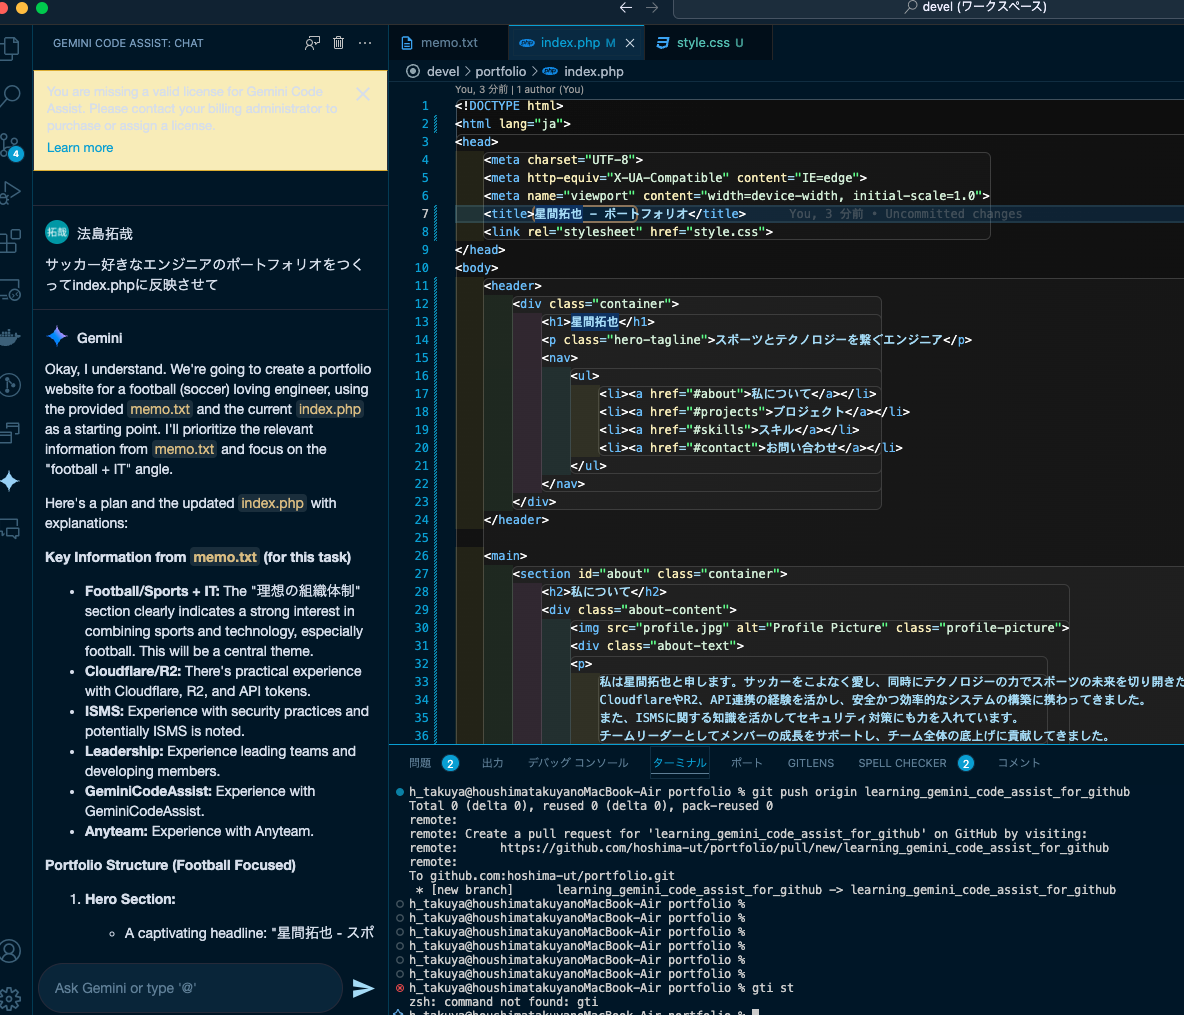Open the GitHub pull request URL in terminal

pyautogui.click(x=804, y=848)
